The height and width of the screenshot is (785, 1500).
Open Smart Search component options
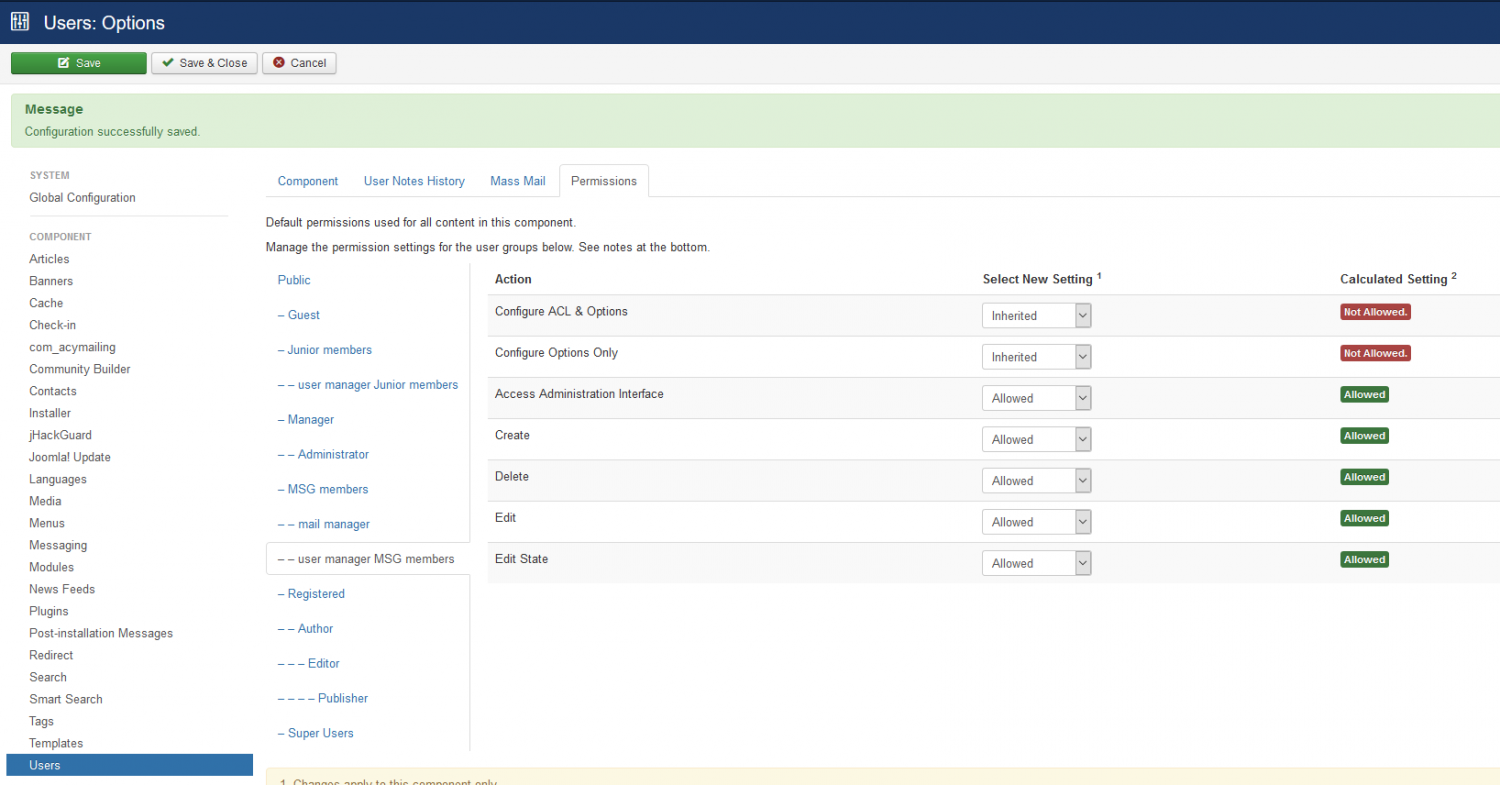coord(66,699)
